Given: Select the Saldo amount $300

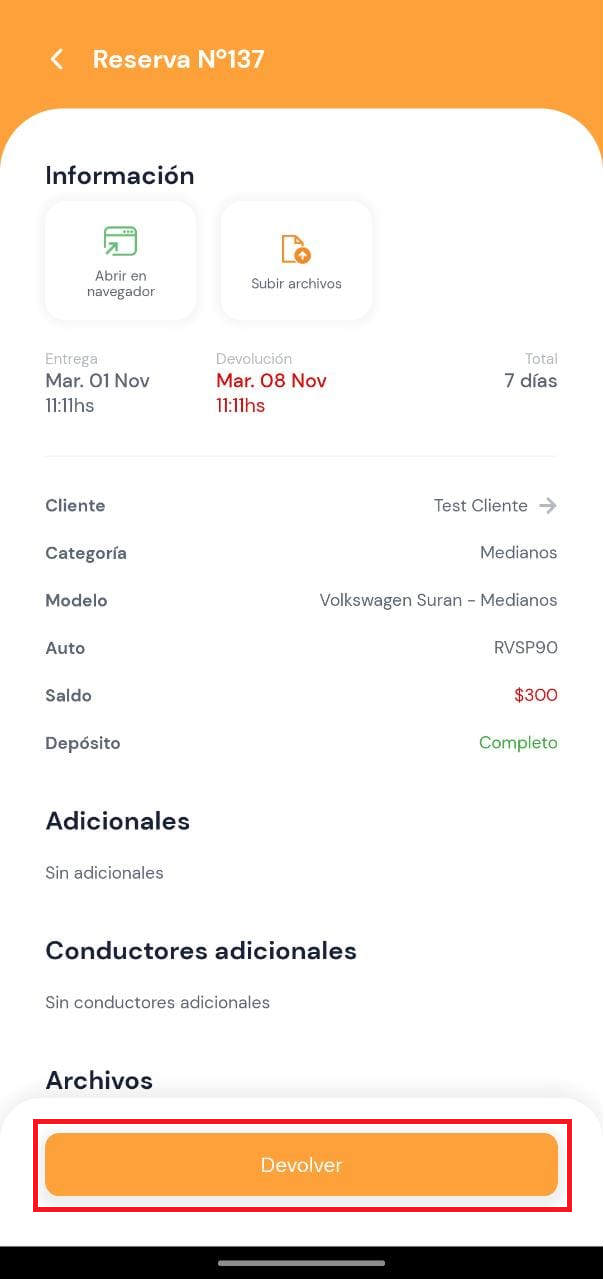Looking at the screenshot, I should [535, 696].
